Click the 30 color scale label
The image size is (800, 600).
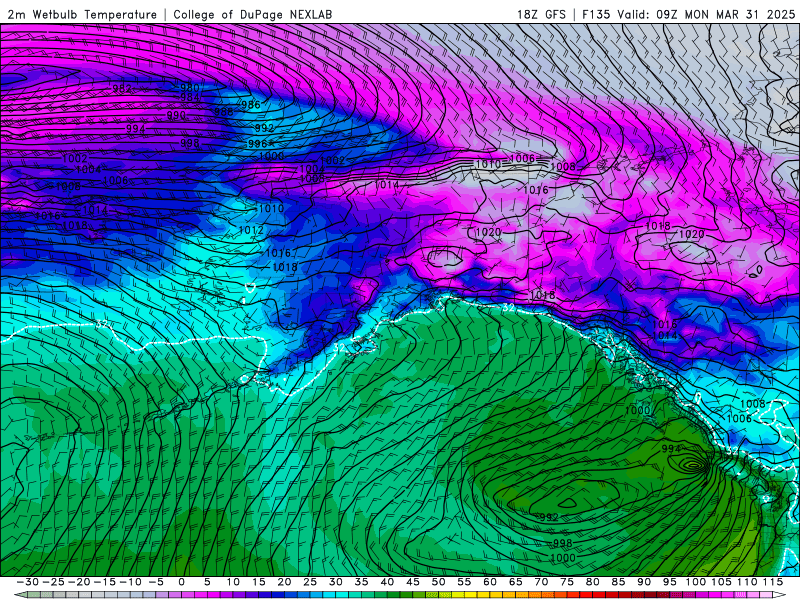(335, 582)
